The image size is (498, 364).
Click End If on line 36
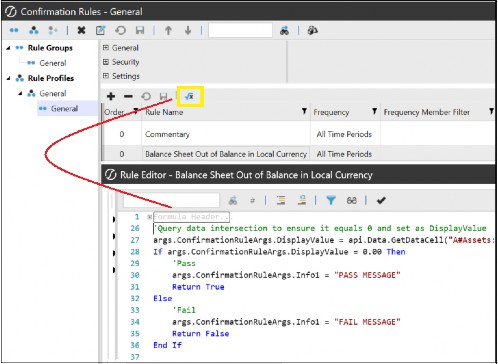coord(168,345)
